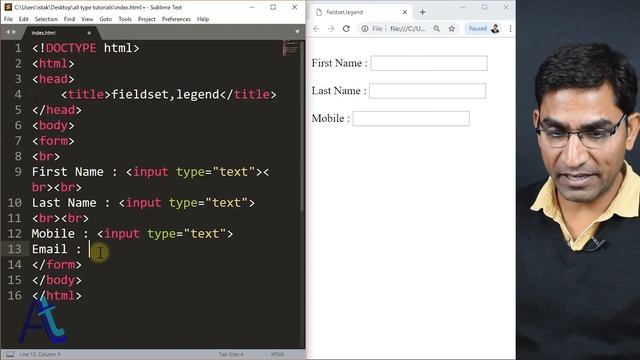
Task: Click the minimap code preview
Action: [x=290, y=48]
